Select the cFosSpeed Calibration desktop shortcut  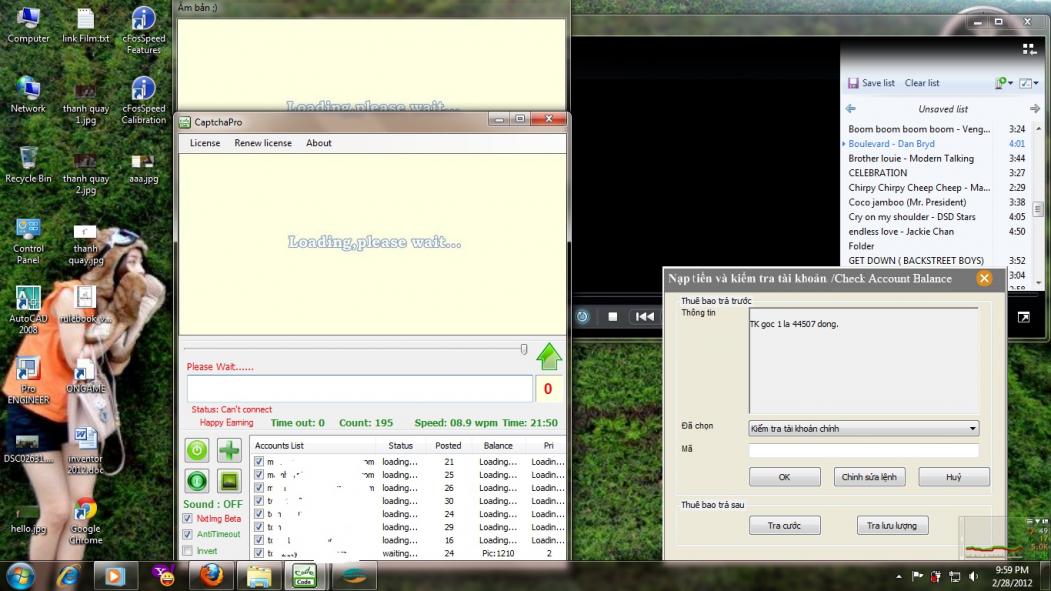click(x=143, y=101)
